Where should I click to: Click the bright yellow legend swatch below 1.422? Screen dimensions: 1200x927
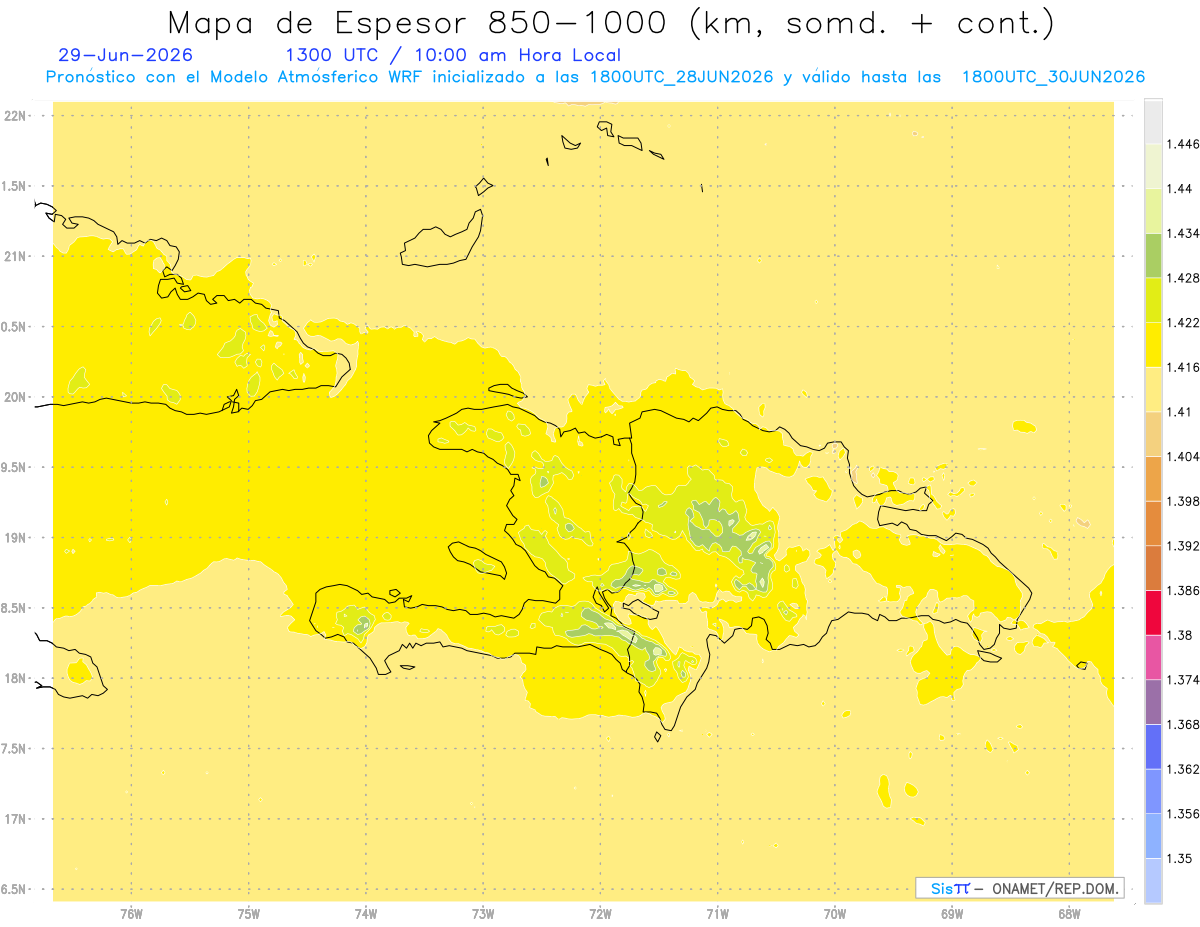coord(1153,345)
